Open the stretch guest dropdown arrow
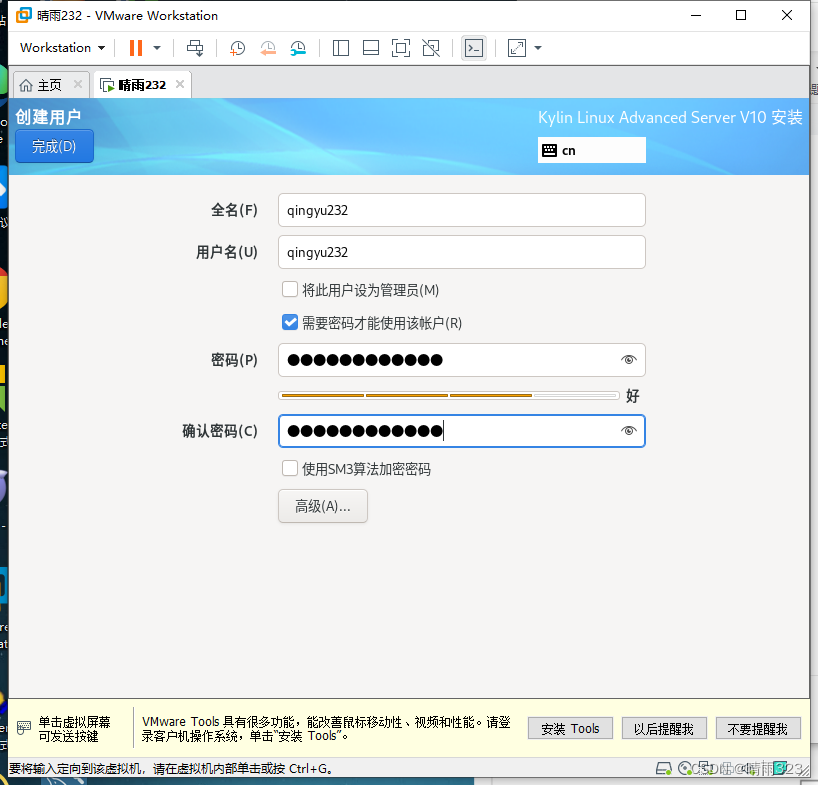818x785 pixels. click(x=538, y=48)
